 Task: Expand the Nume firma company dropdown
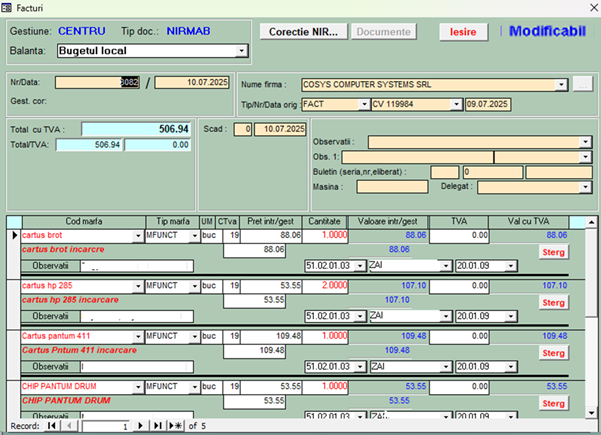point(562,85)
